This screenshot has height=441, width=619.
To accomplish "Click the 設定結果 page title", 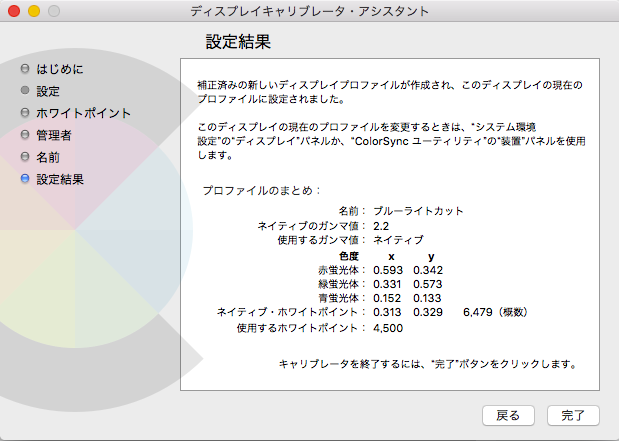I will 238,42.
